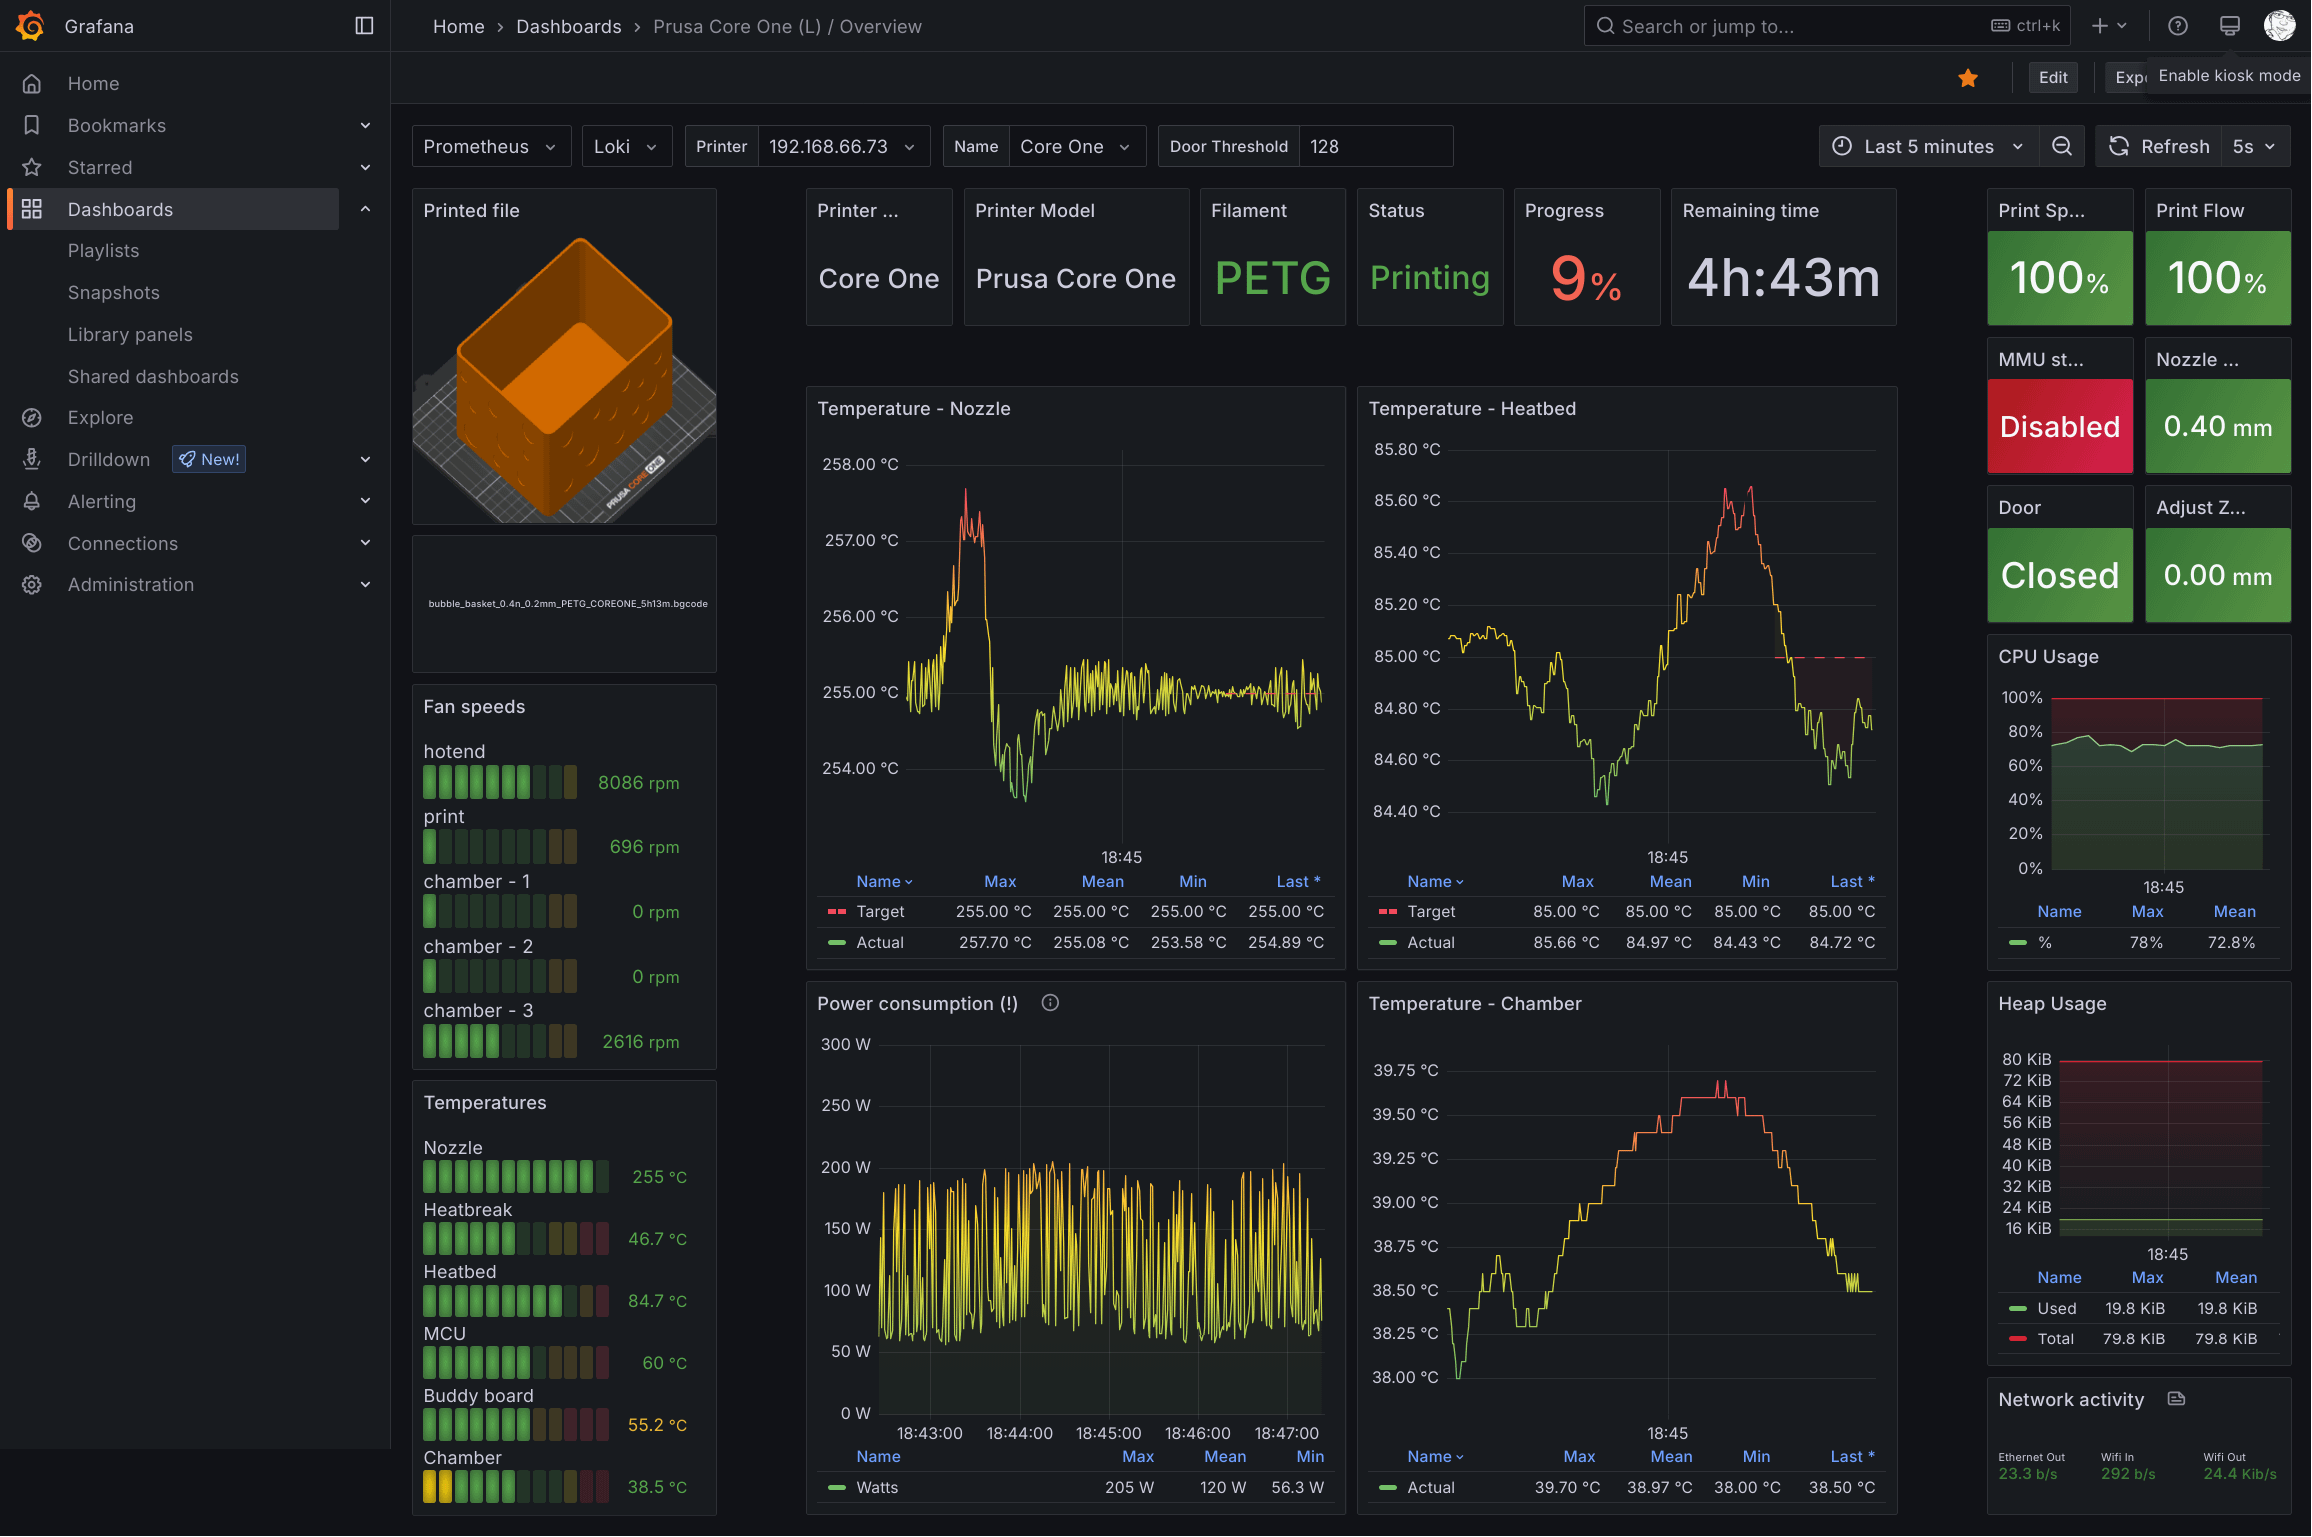Click the Door Threshold input field
The width and height of the screenshot is (2312, 1537).
(1375, 147)
